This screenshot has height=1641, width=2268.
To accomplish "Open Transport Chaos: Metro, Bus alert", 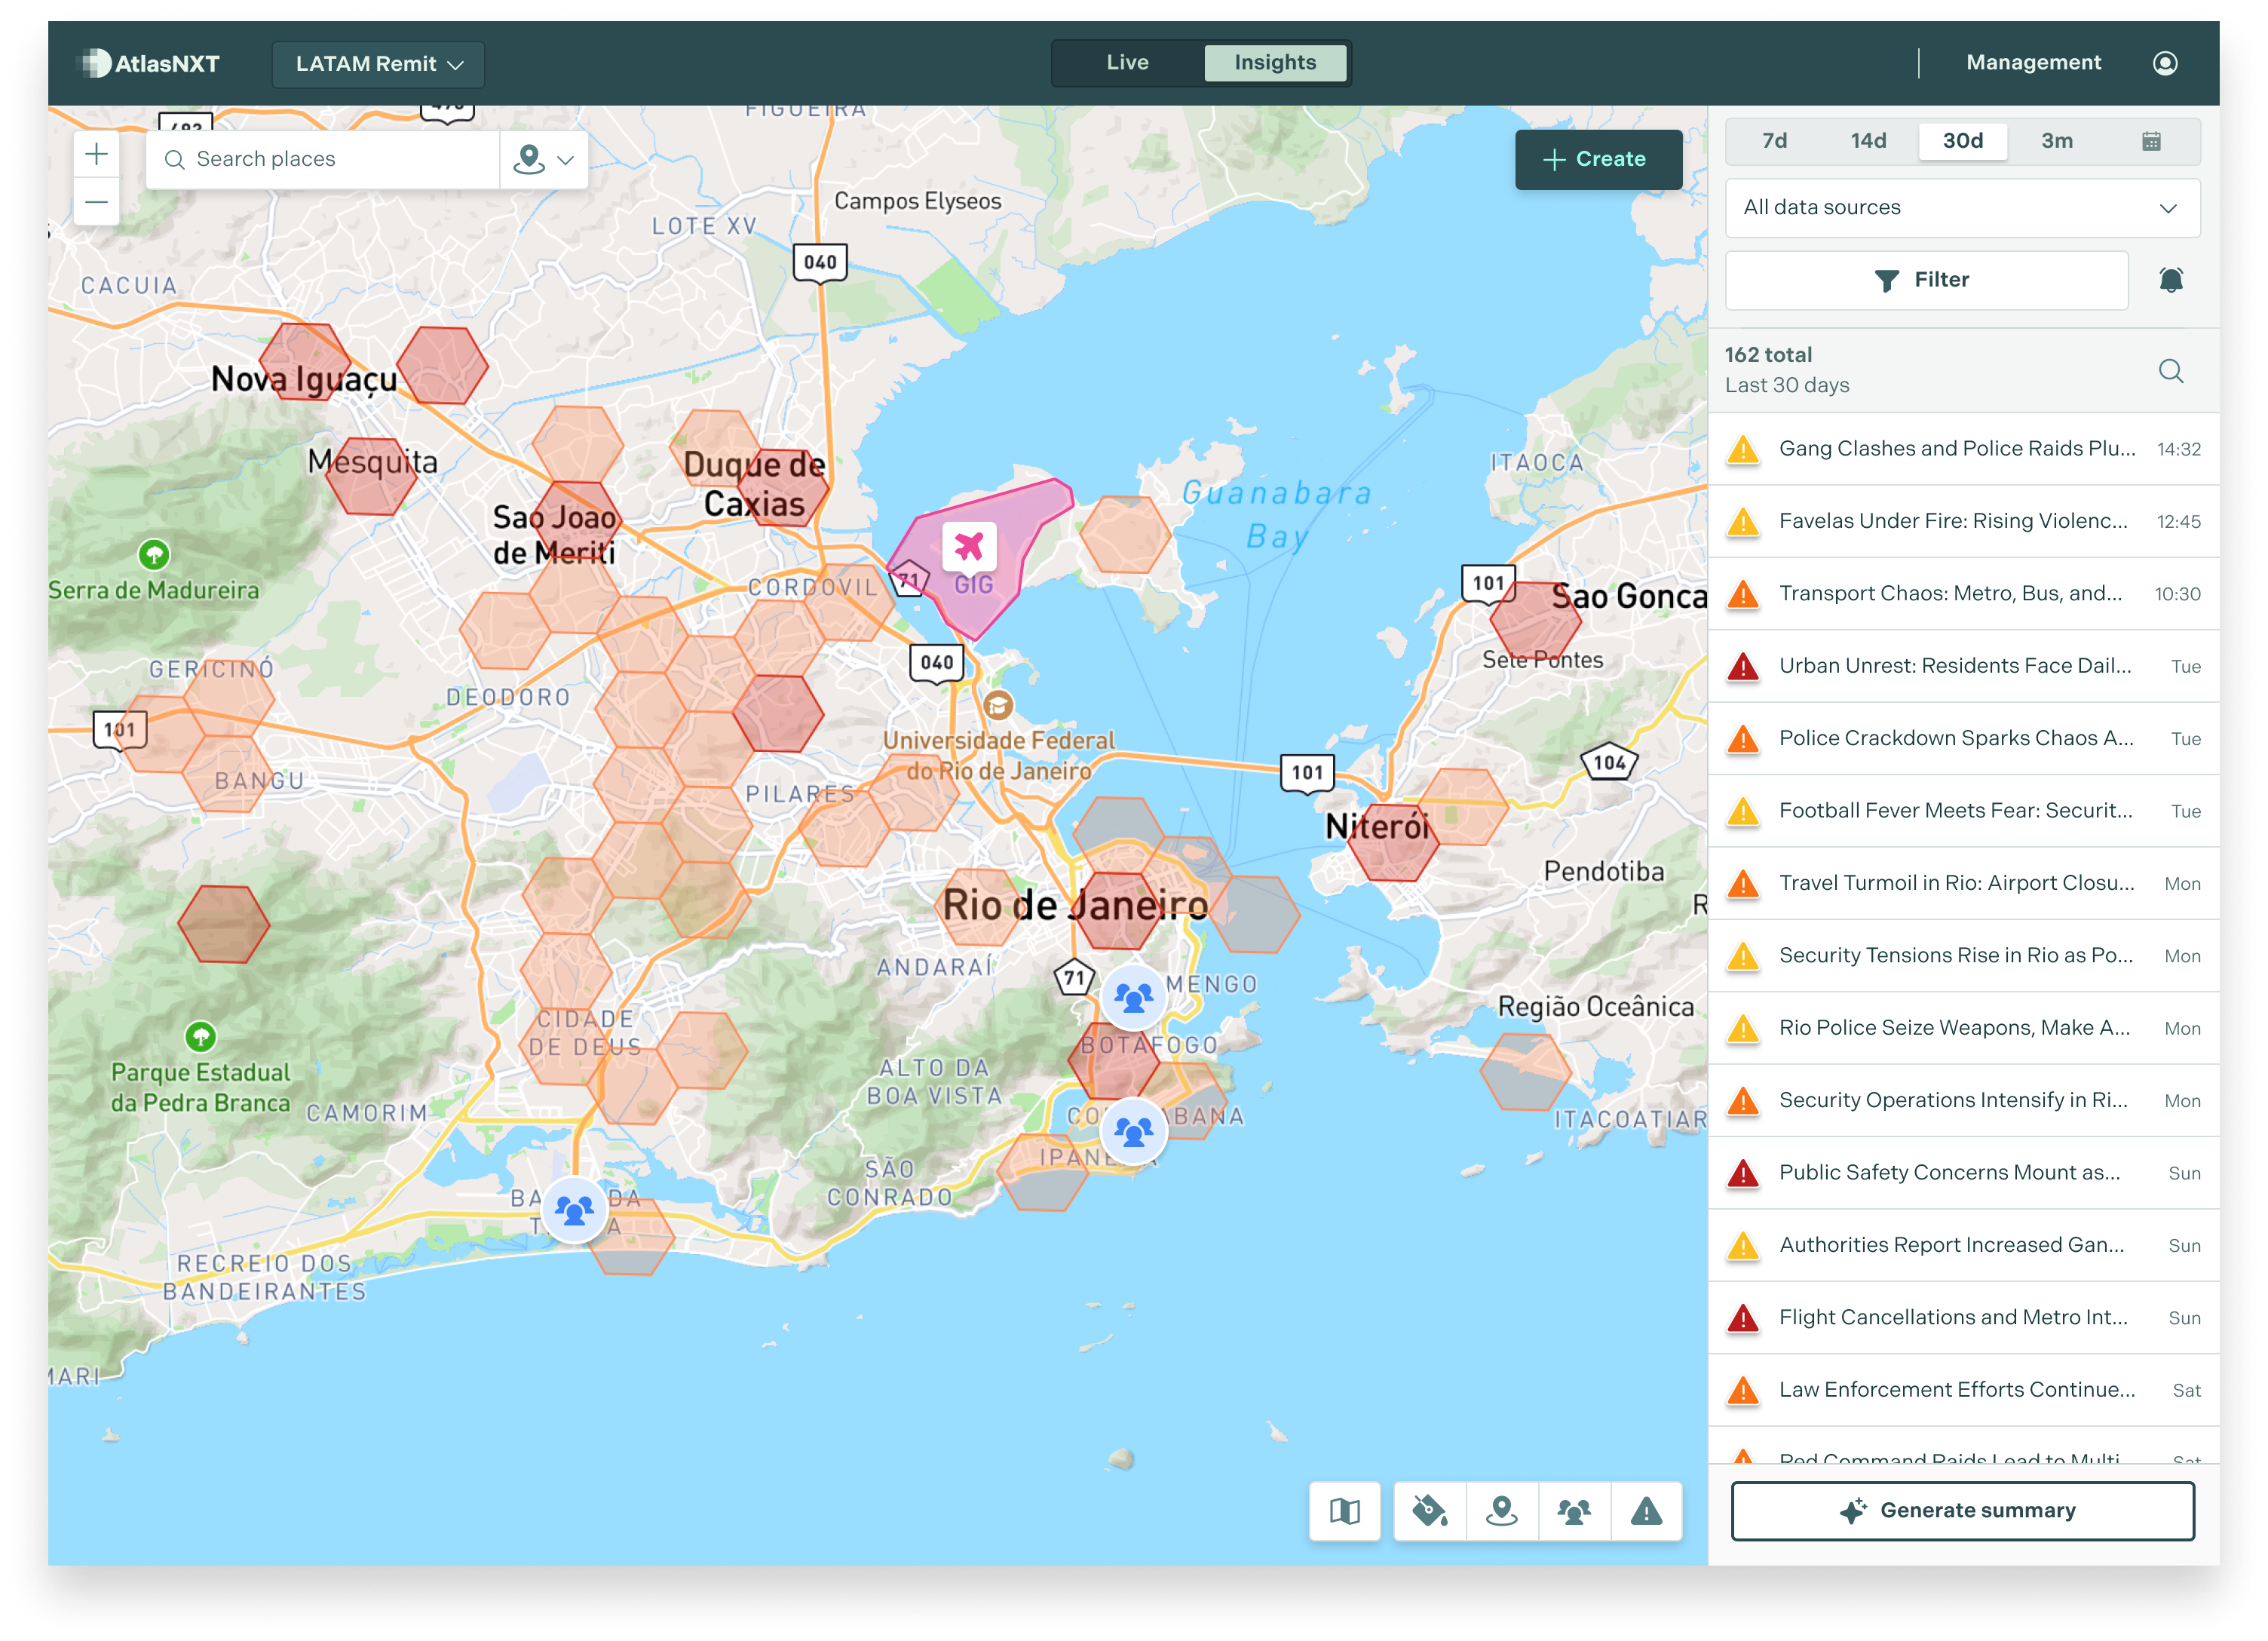I will point(1962,594).
